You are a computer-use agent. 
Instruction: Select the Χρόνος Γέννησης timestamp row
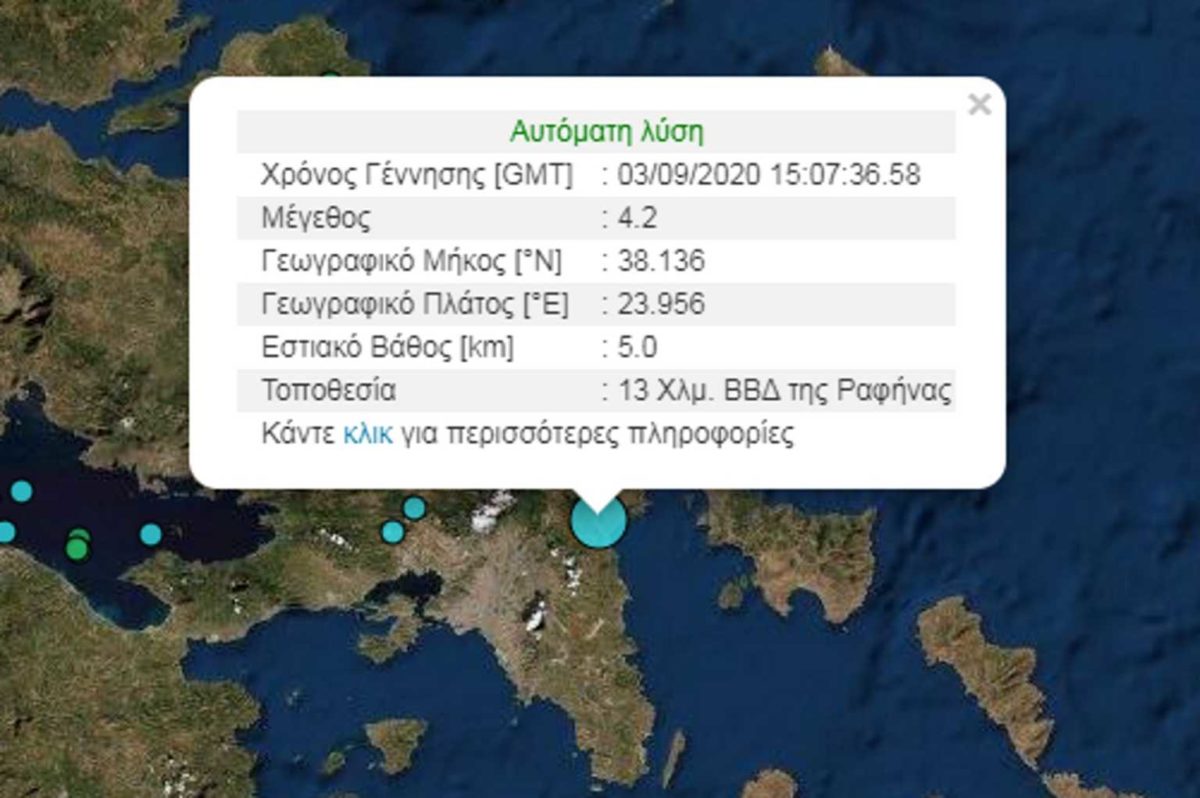pos(600,171)
